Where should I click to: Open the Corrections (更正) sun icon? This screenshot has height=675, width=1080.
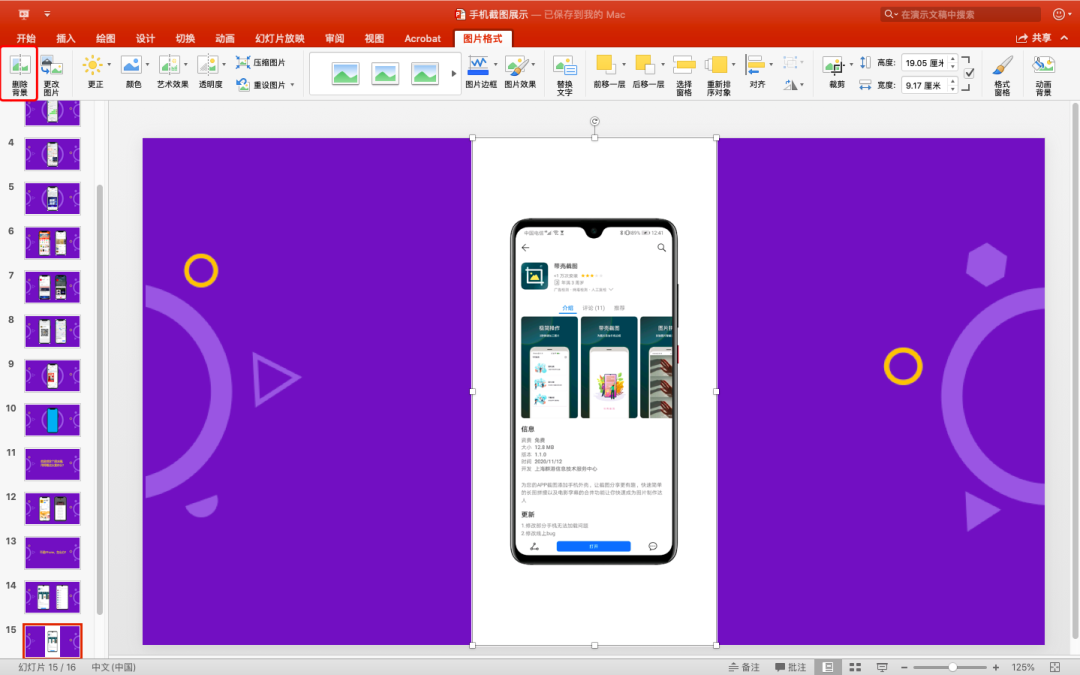[92, 65]
